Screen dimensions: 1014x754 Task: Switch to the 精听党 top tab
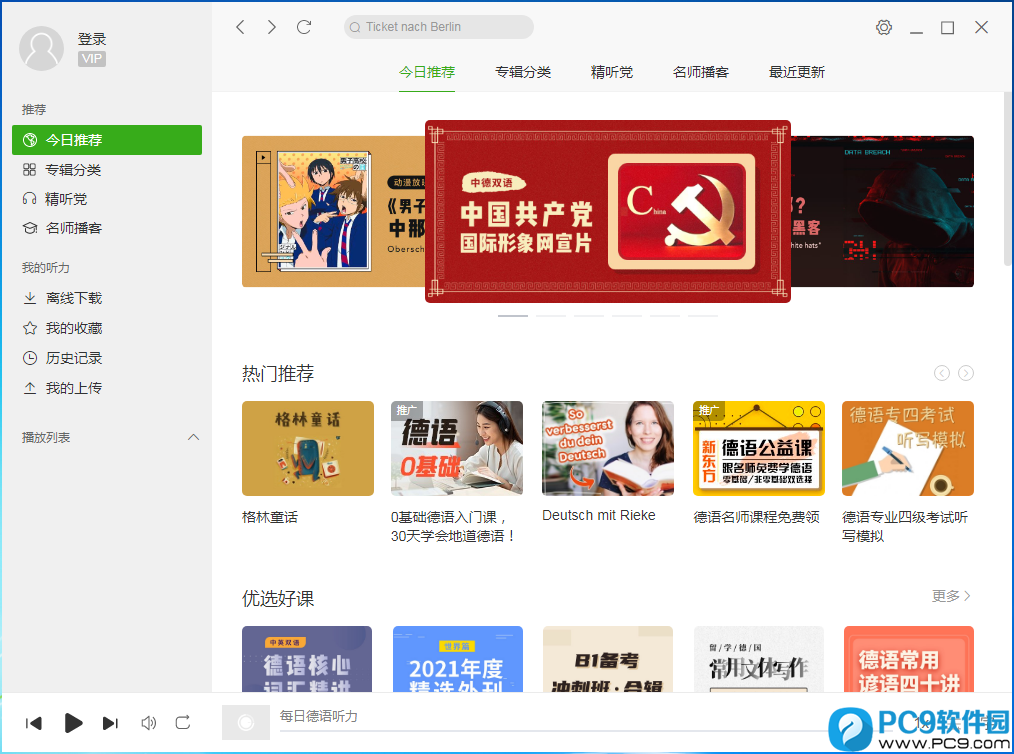[611, 72]
